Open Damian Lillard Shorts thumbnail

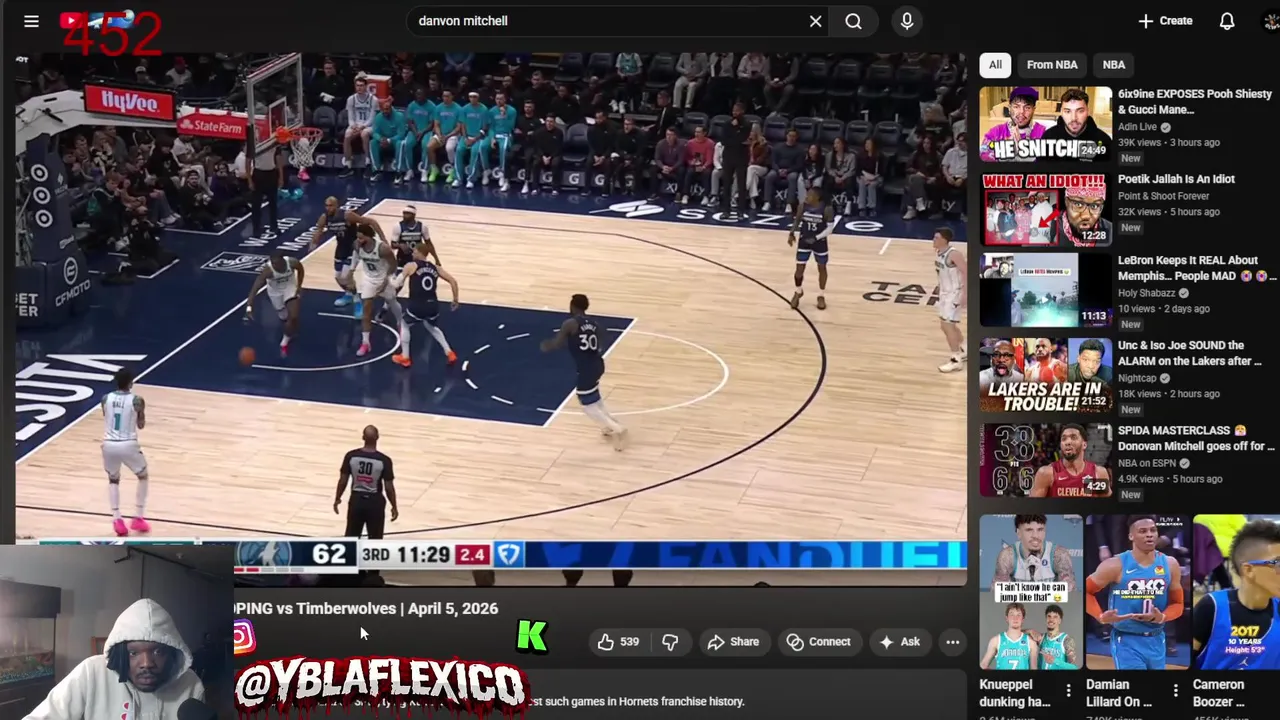click(x=1138, y=592)
